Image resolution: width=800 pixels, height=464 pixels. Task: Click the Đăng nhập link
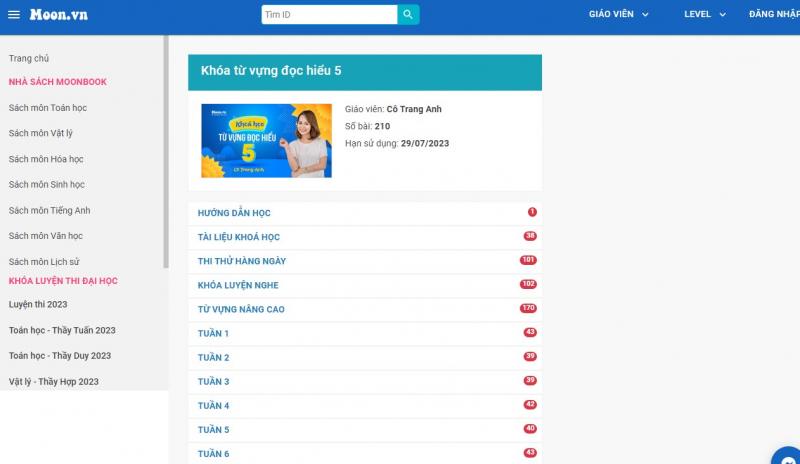click(x=774, y=14)
